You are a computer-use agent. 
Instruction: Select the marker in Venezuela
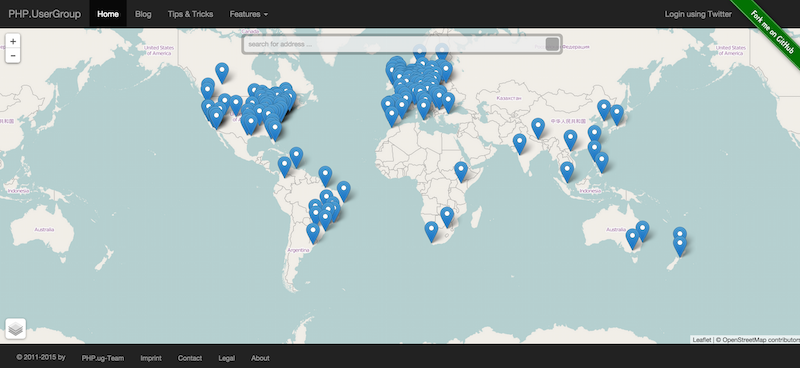click(296, 157)
